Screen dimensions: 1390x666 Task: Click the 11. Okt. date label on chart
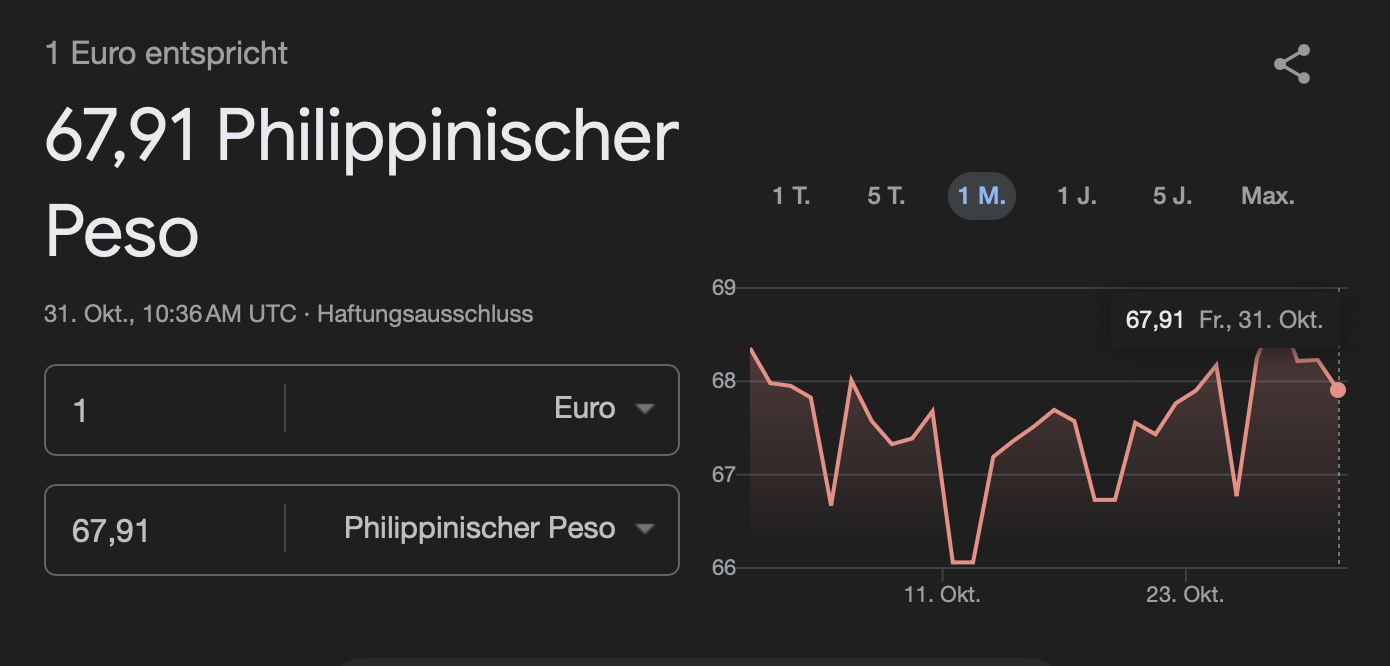(x=942, y=595)
